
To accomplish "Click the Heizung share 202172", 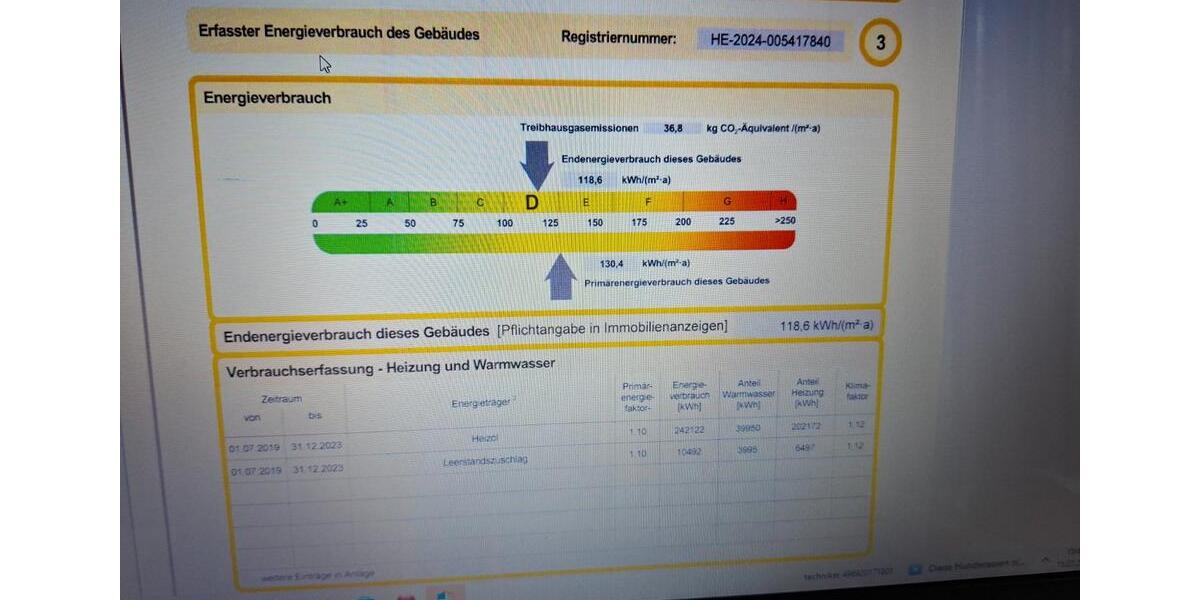I will 806,426.
